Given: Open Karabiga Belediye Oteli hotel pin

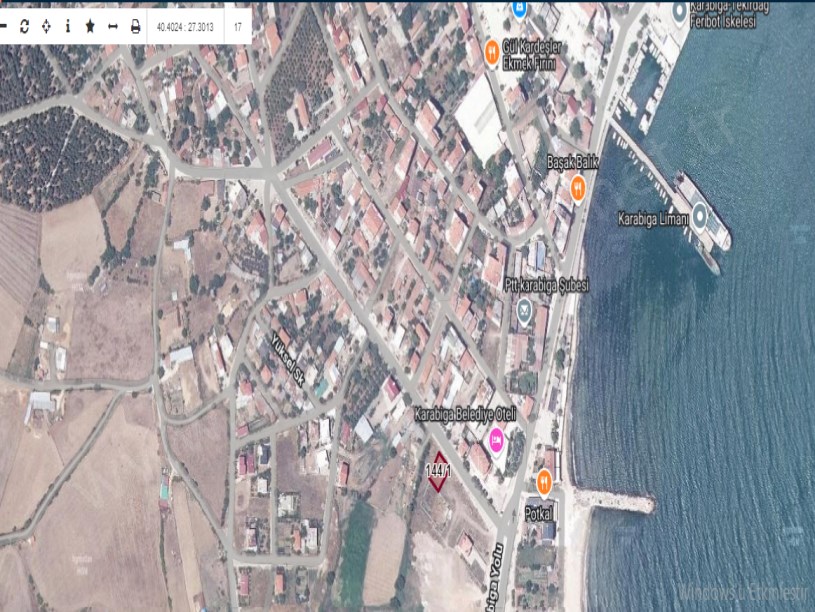Looking at the screenshot, I should coord(496,438).
